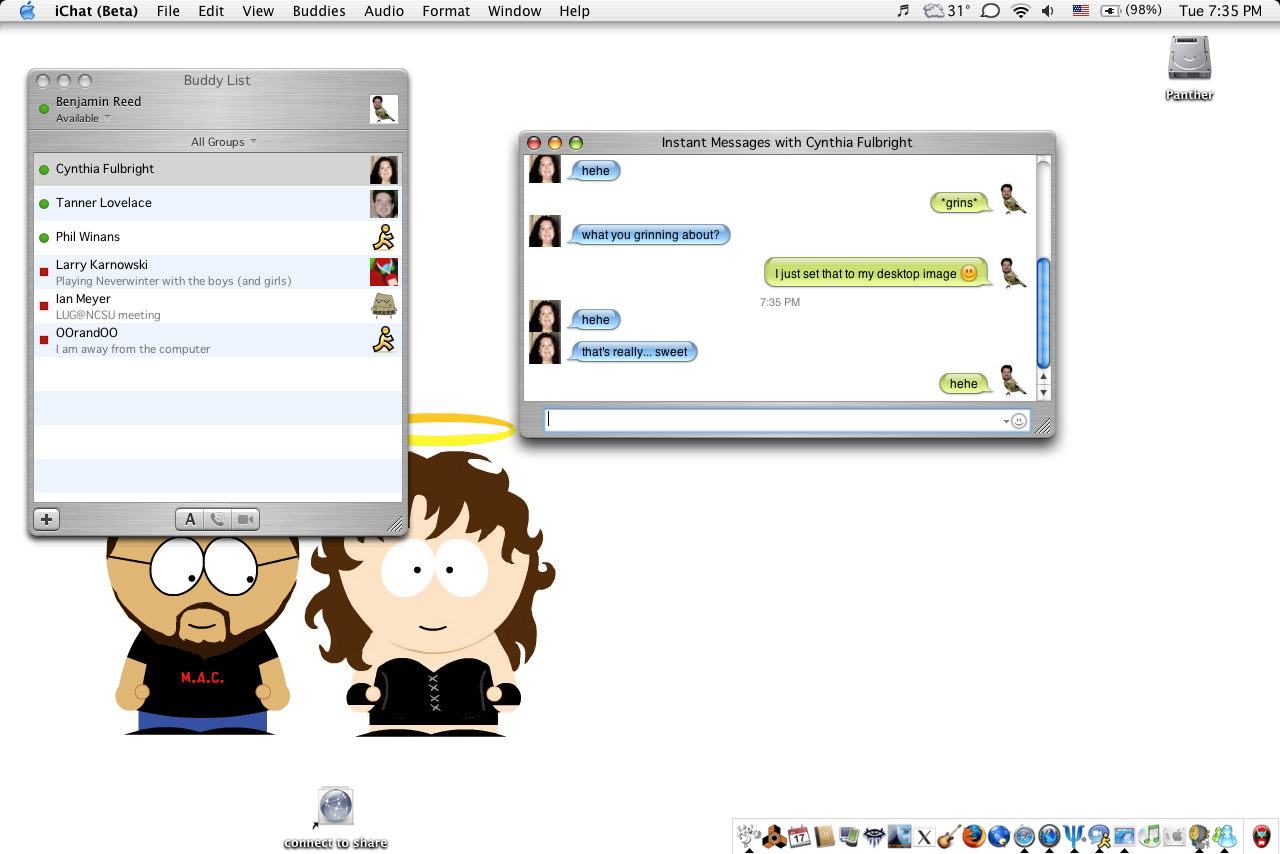Select Phil Winans in buddy list
Image resolution: width=1280 pixels, height=854 pixels.
(x=218, y=237)
